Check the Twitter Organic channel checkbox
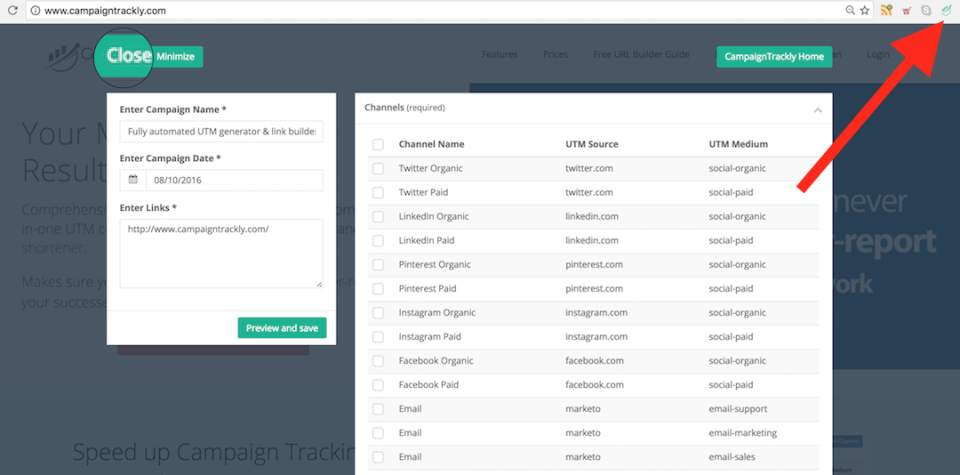960x475 pixels. pyautogui.click(x=378, y=168)
